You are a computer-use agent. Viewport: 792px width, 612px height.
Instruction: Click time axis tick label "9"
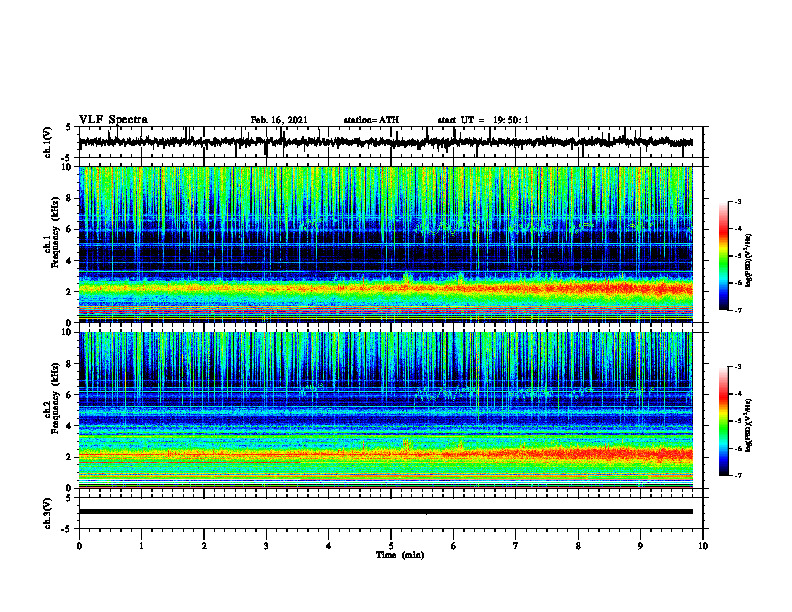[640, 546]
